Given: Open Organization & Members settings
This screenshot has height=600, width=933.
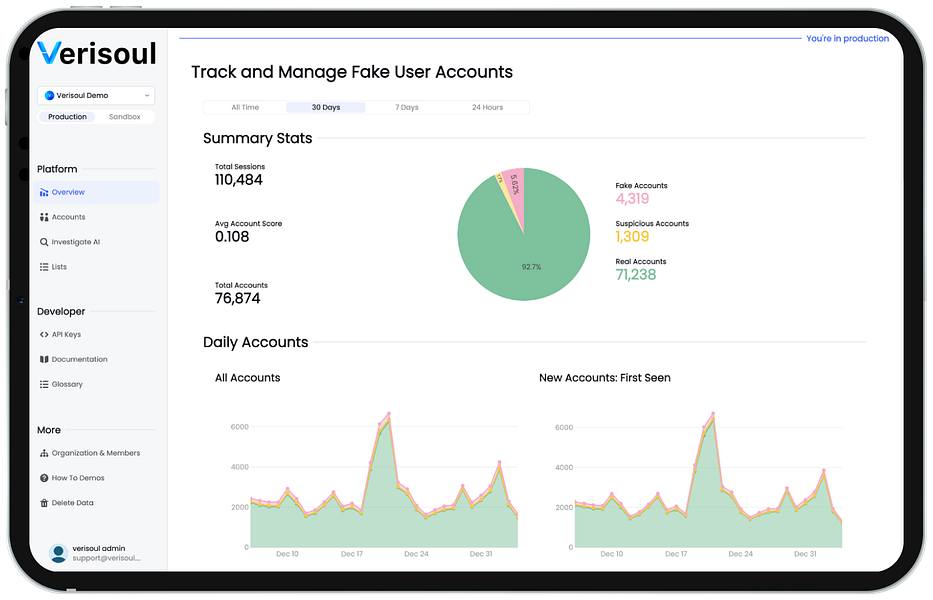Looking at the screenshot, I should (96, 454).
